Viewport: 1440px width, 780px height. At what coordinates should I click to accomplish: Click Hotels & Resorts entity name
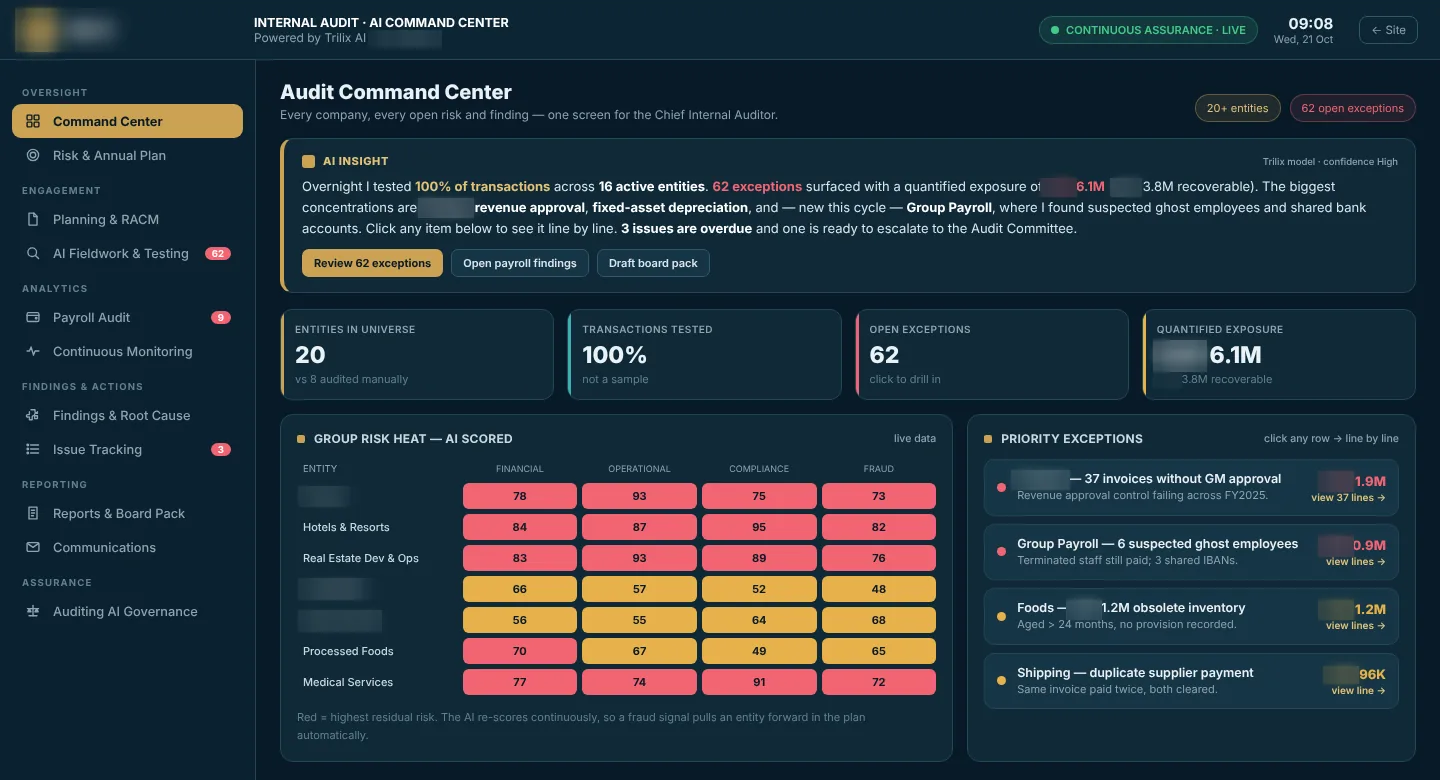(x=346, y=527)
